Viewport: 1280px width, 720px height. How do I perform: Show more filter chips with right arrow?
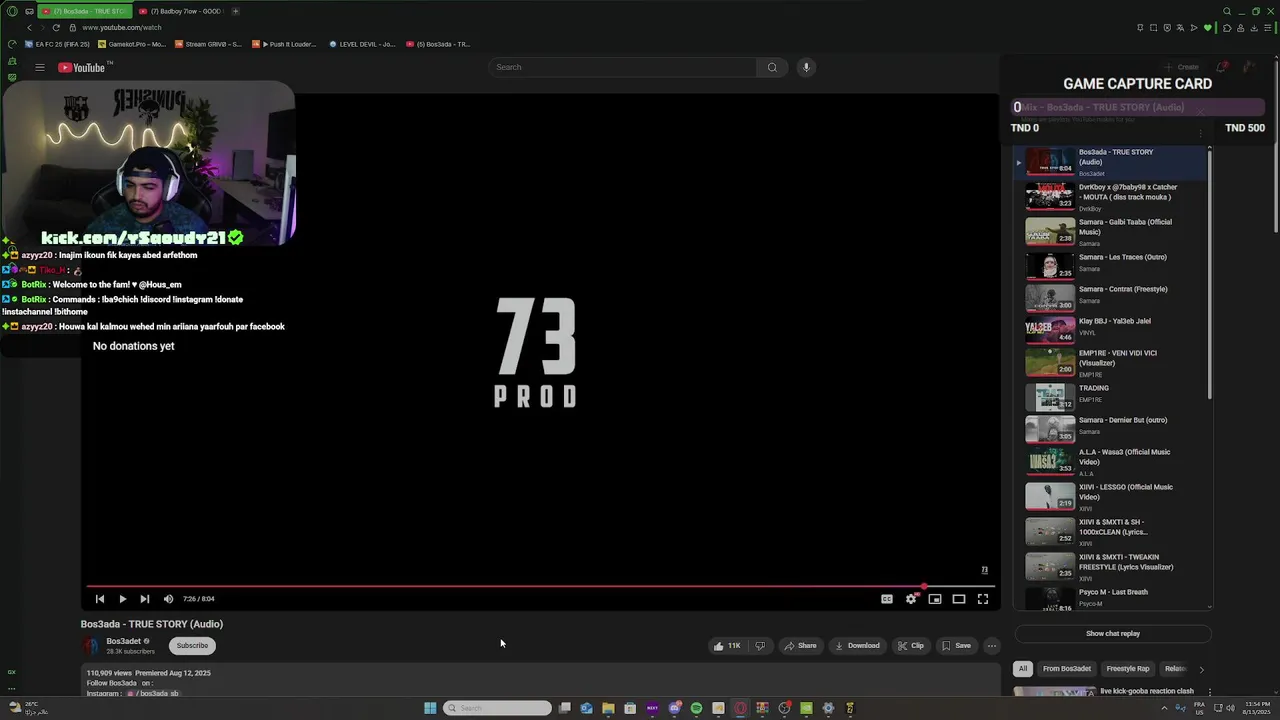(1201, 669)
